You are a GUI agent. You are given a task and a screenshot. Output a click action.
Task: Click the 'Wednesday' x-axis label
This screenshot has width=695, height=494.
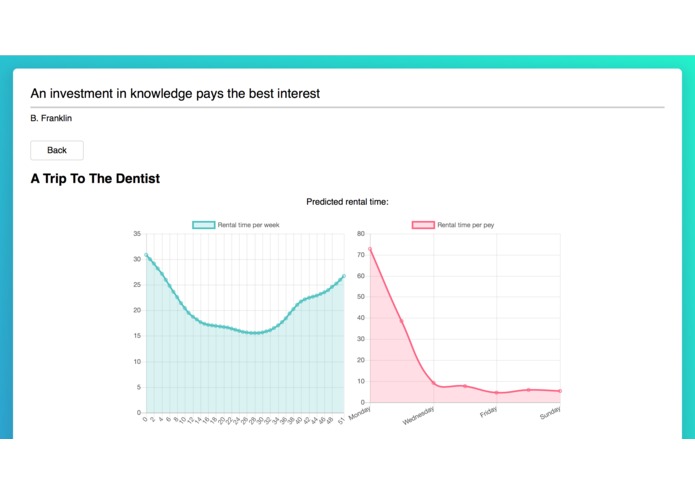(x=418, y=416)
